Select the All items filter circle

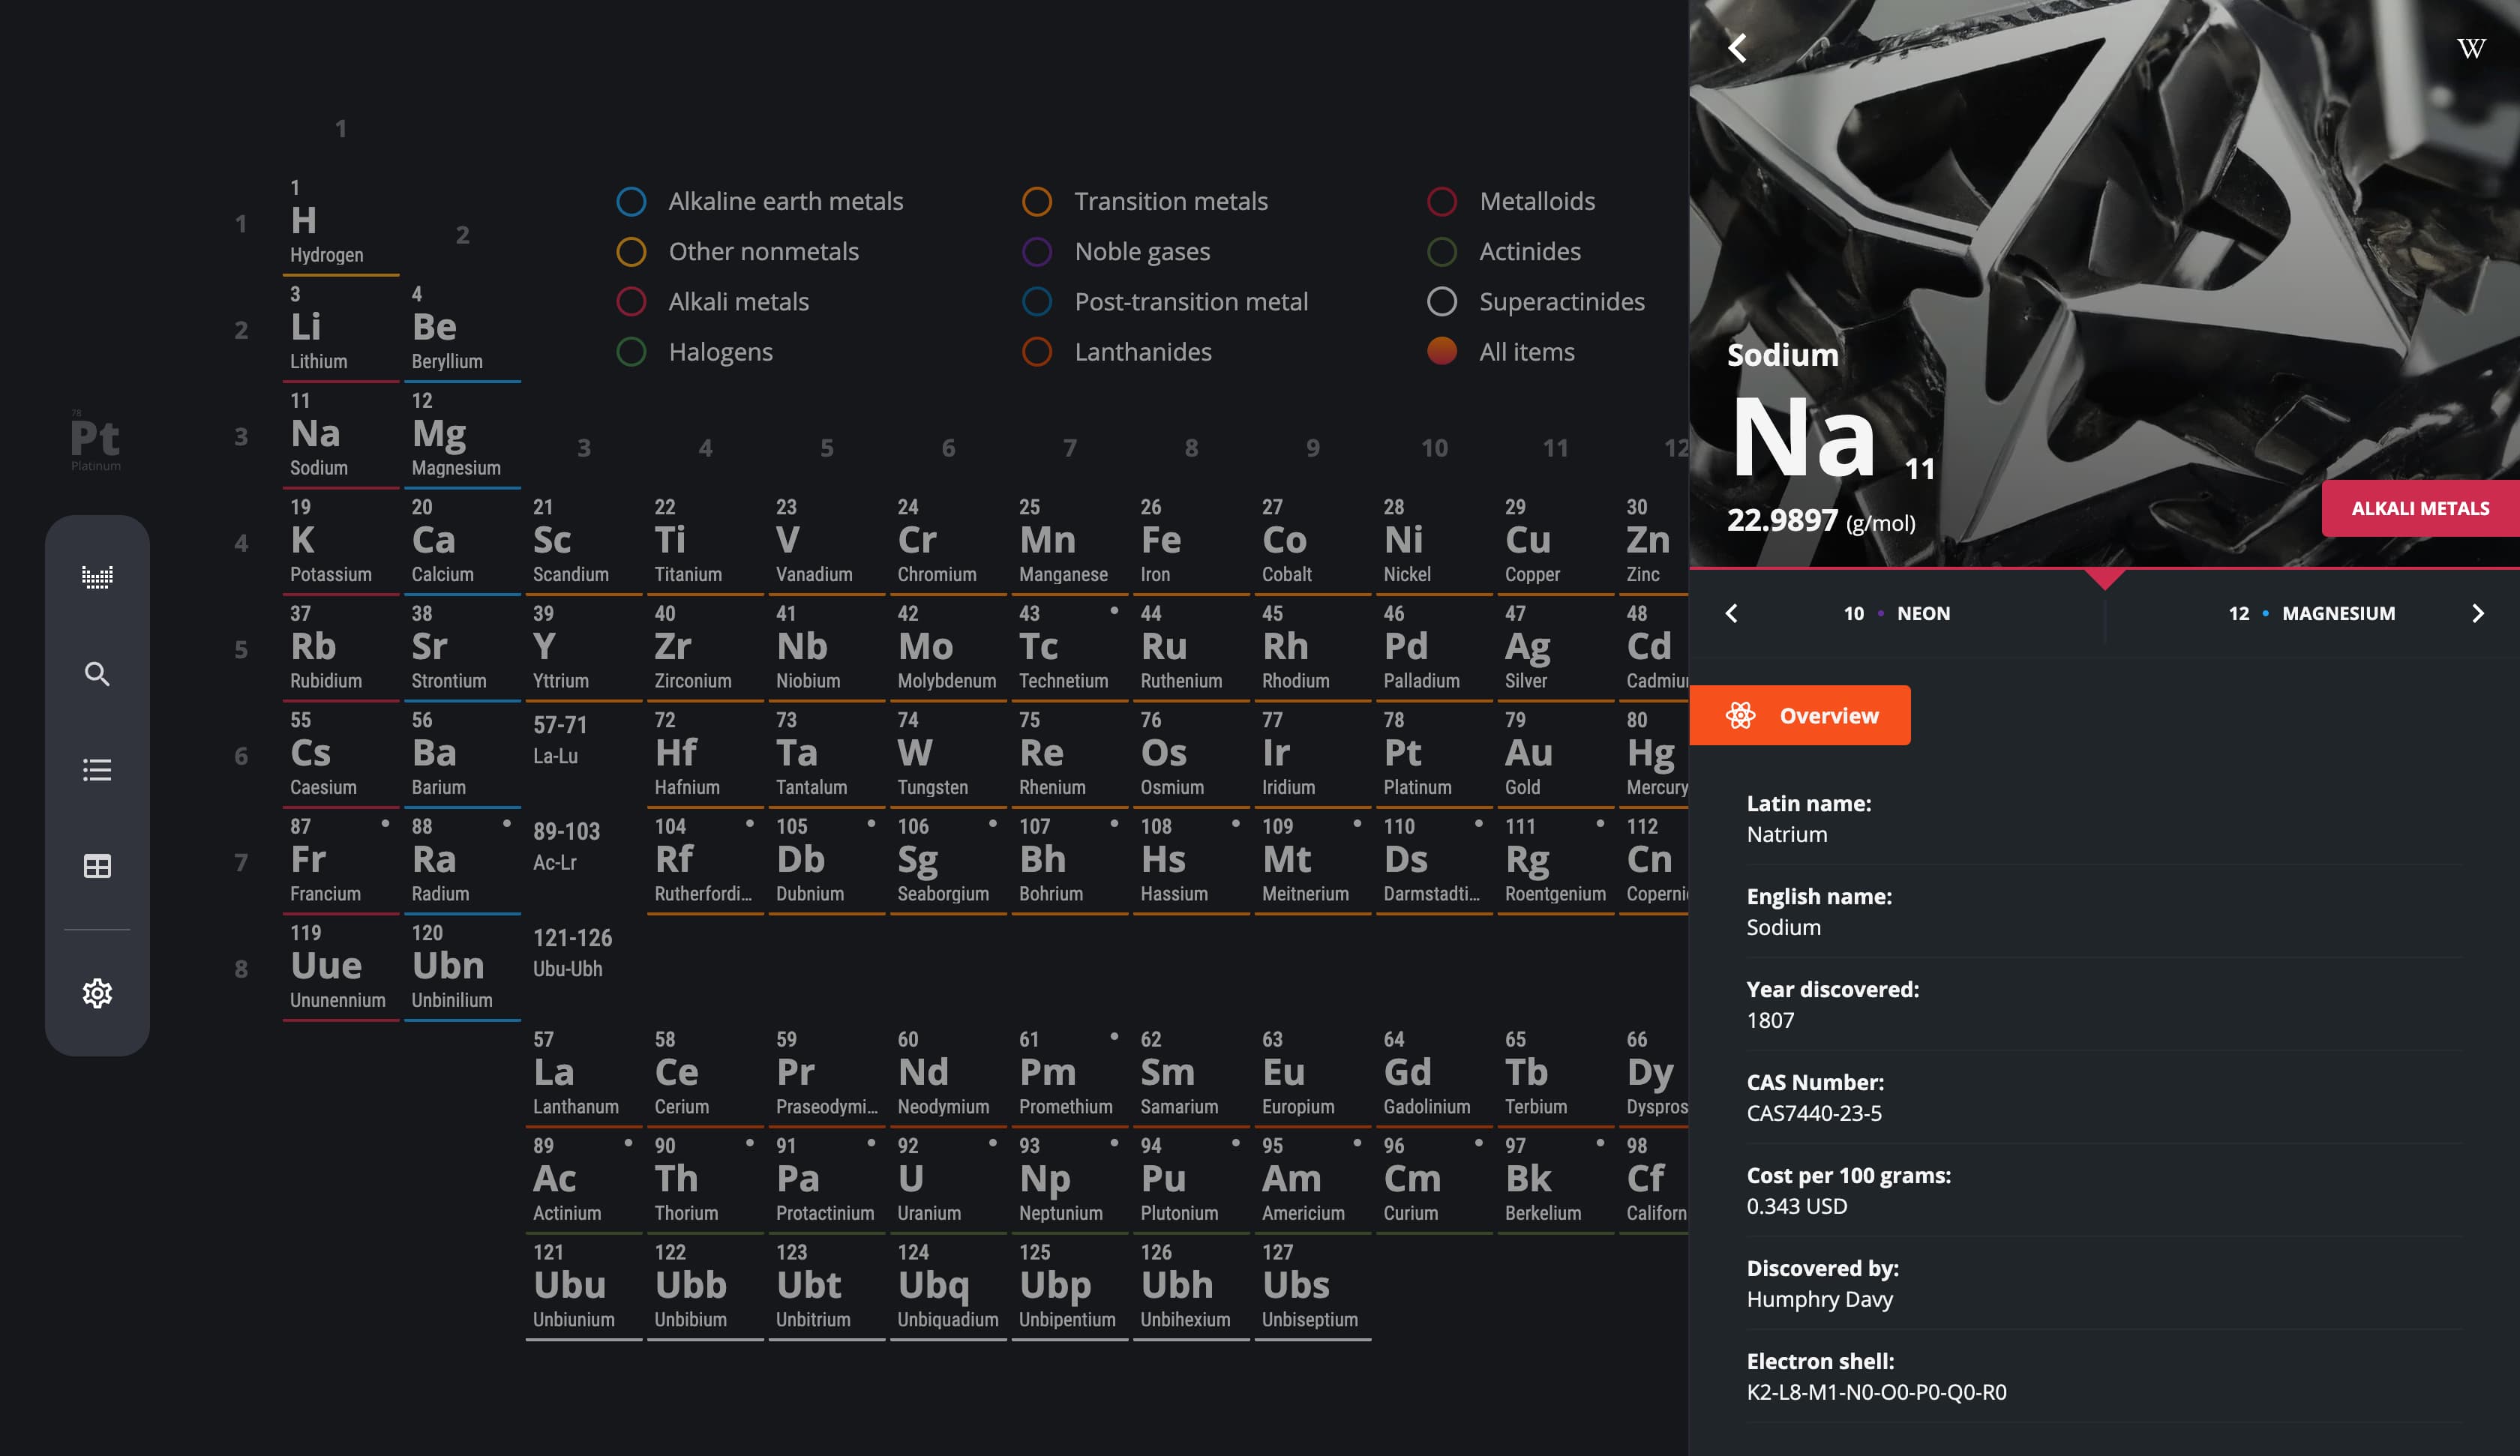(1441, 352)
